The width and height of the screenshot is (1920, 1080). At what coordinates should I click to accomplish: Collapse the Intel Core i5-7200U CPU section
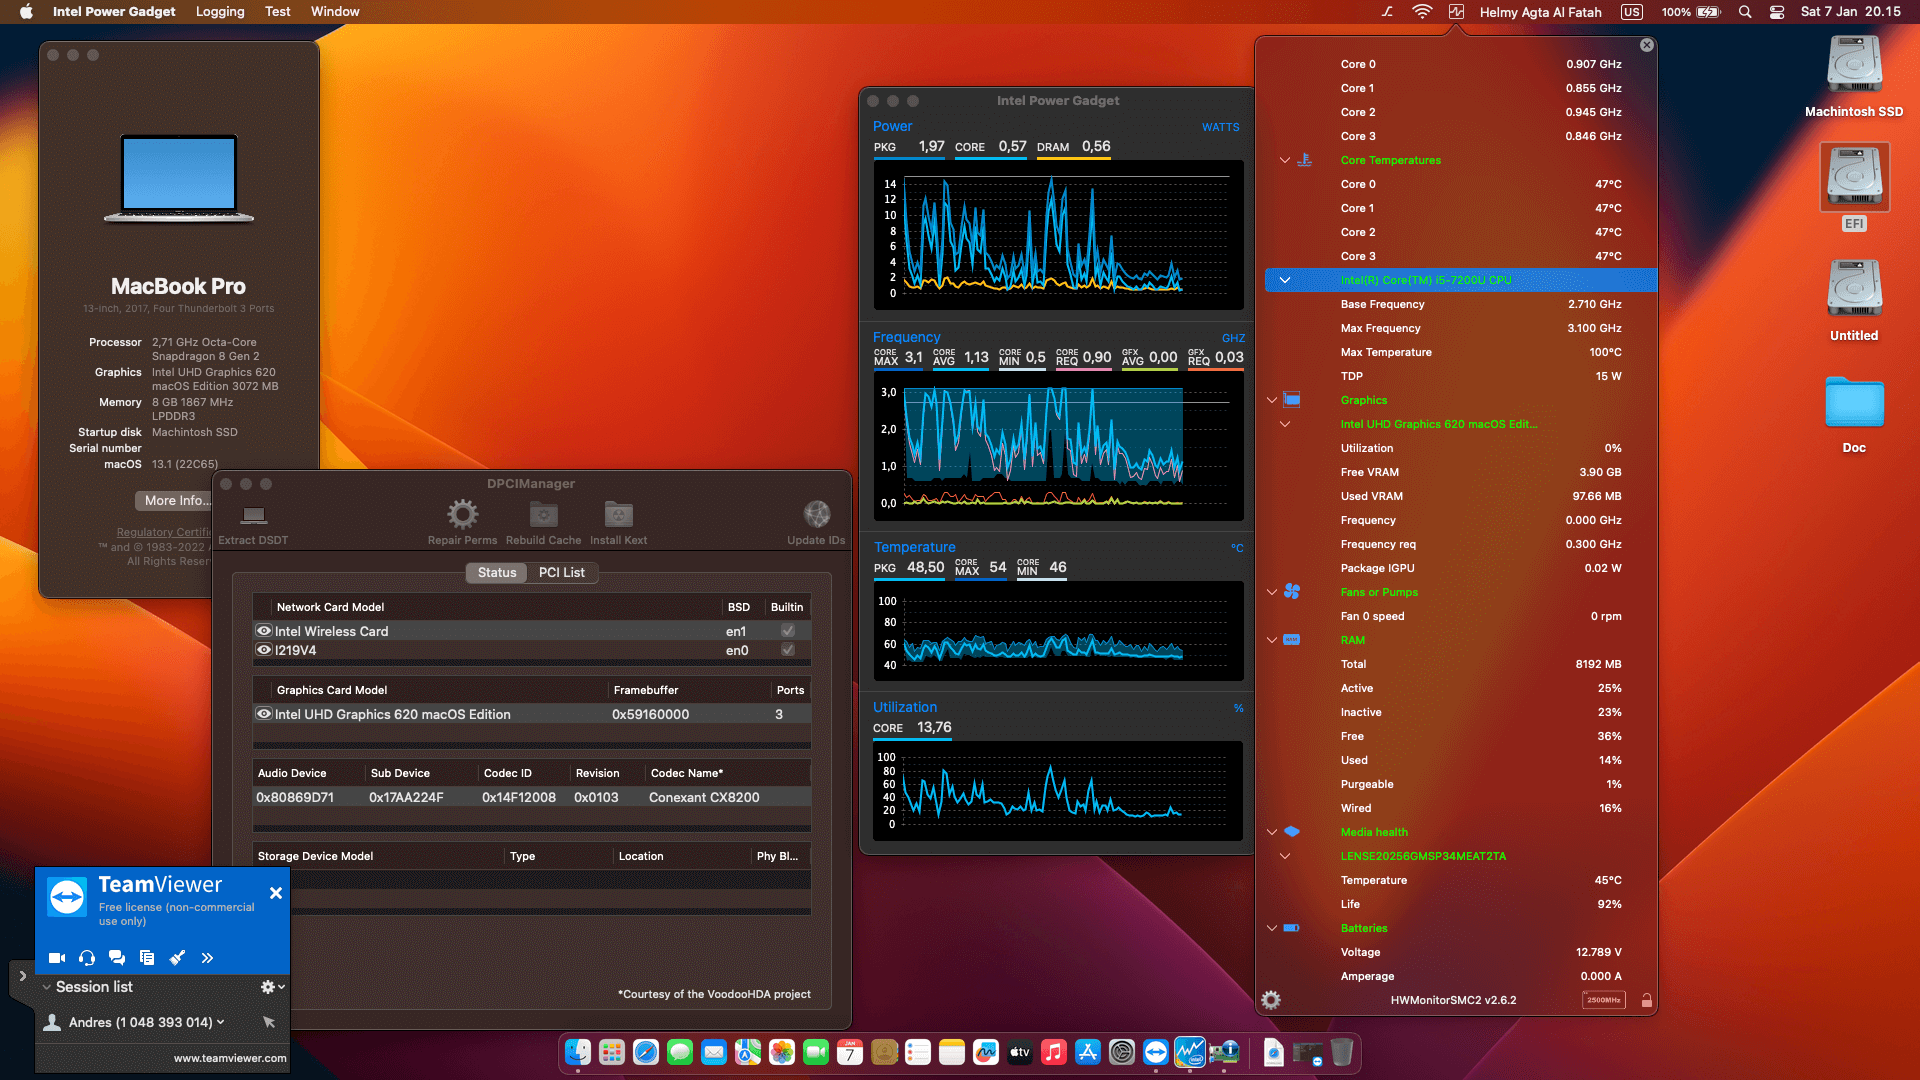1285,280
